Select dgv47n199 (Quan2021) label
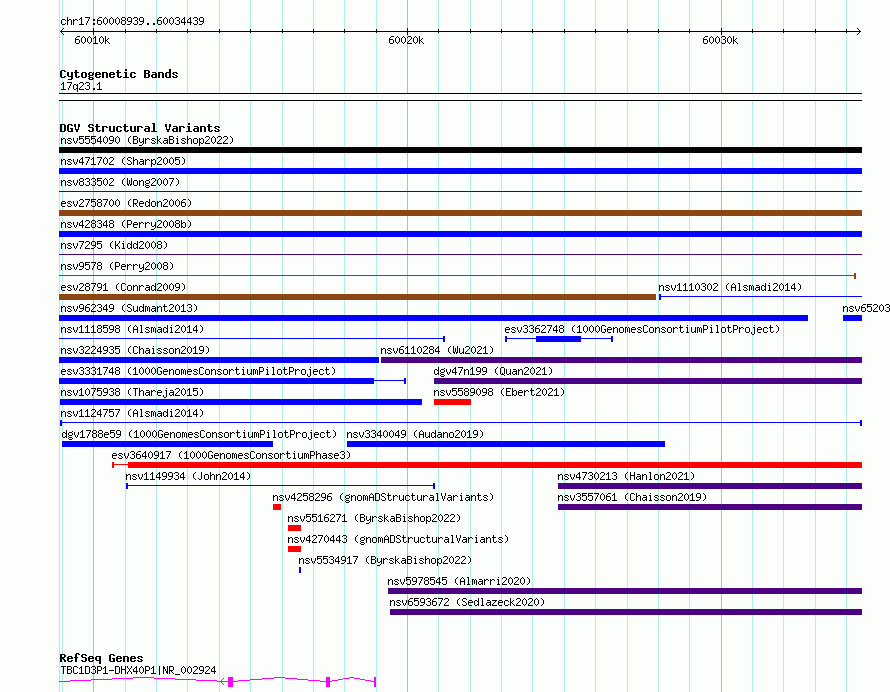This screenshot has width=890, height=692. [x=493, y=371]
